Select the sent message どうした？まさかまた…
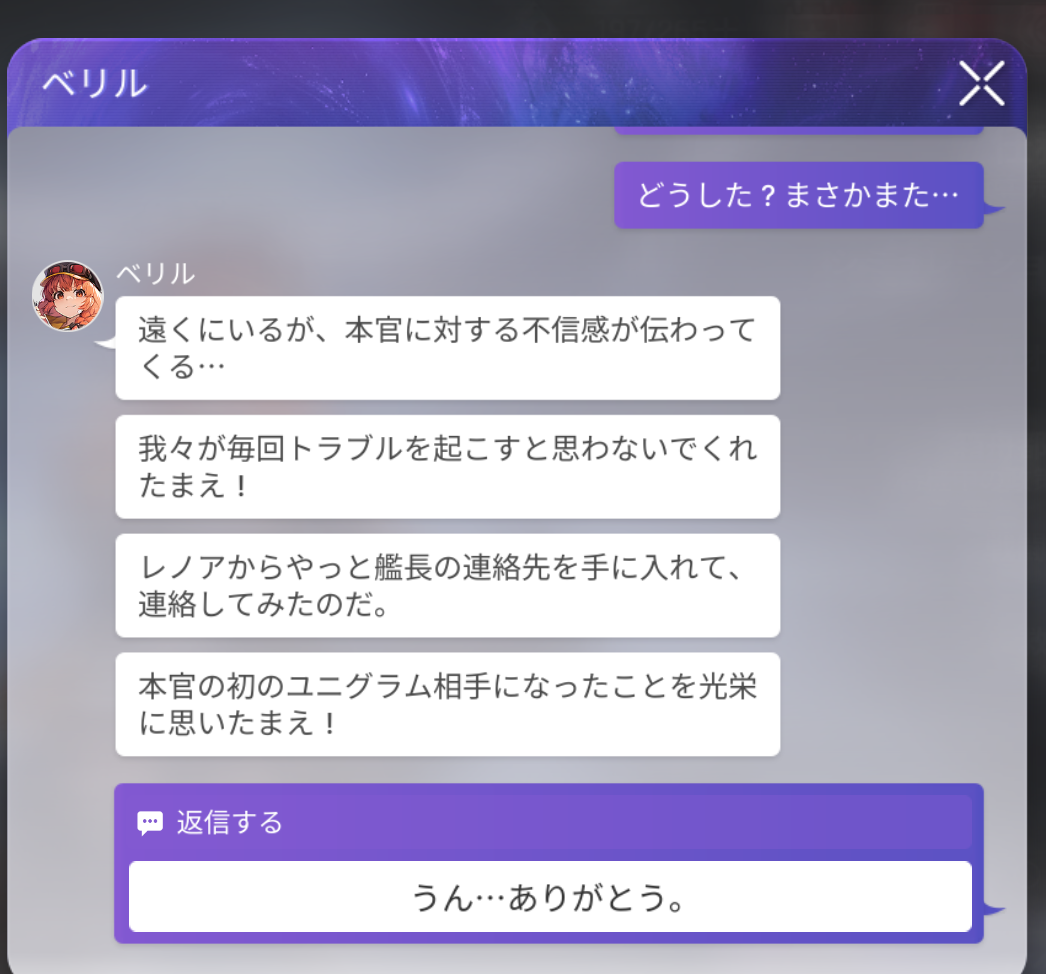 799,195
